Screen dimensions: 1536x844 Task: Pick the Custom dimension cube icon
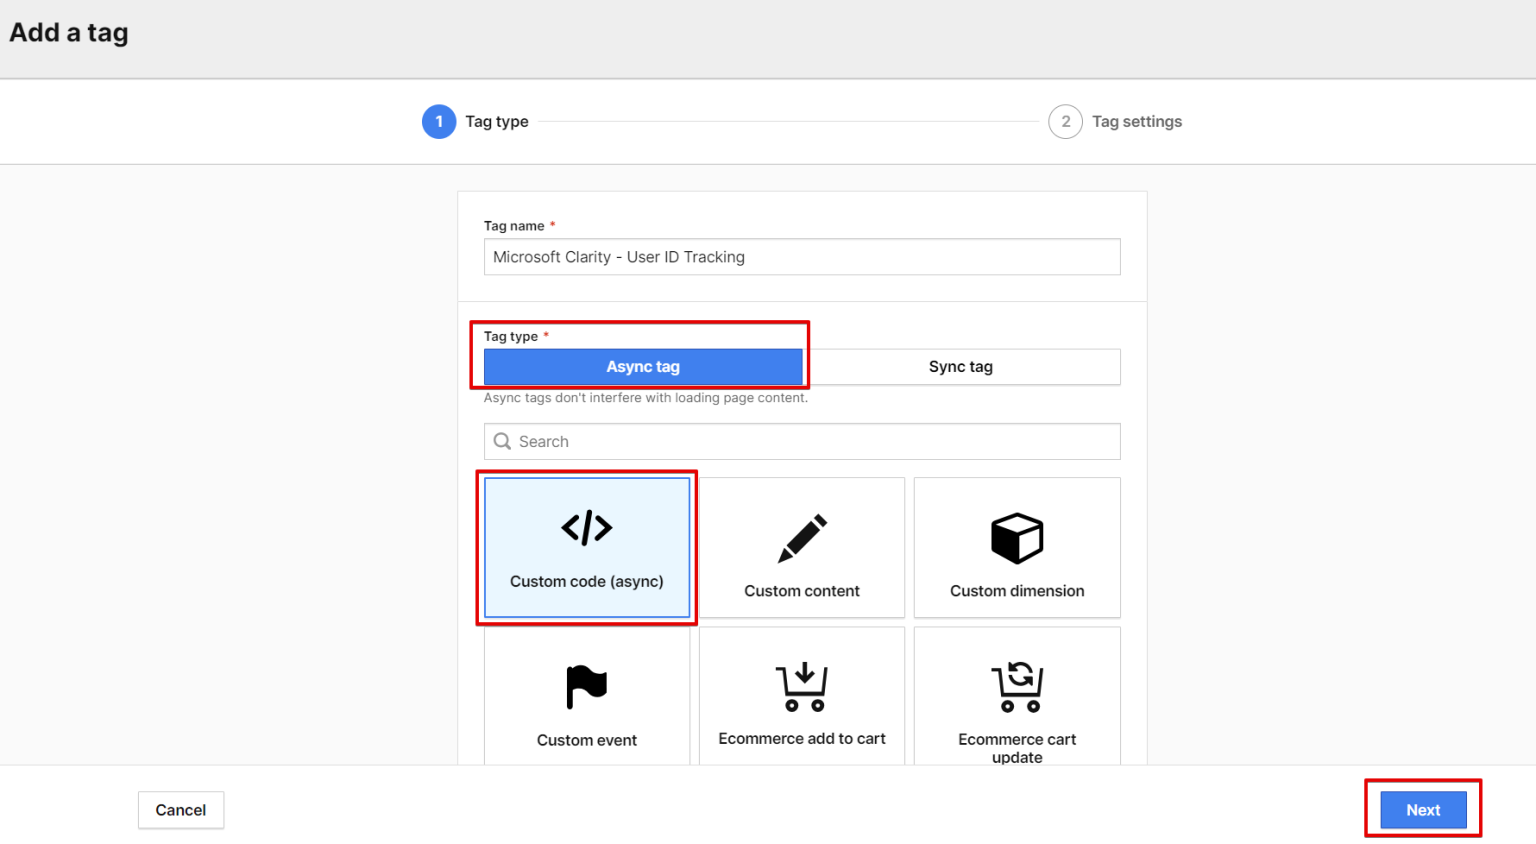tap(1016, 537)
